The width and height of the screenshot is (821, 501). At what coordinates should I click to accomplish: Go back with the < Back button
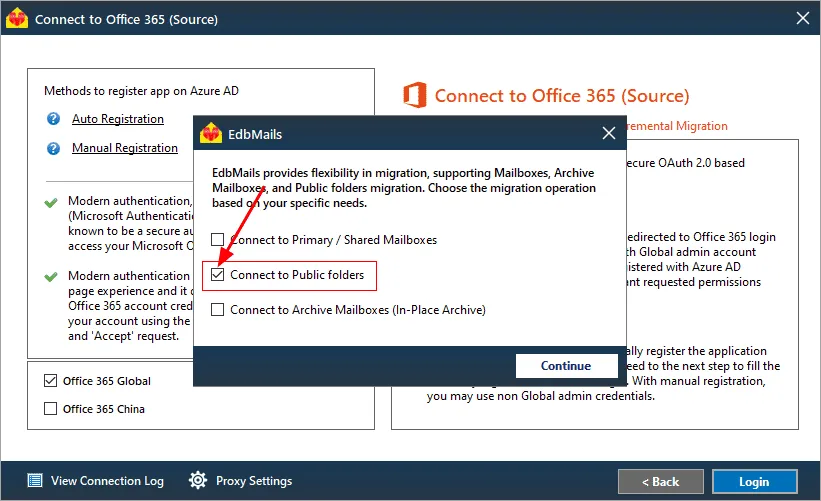[660, 482]
